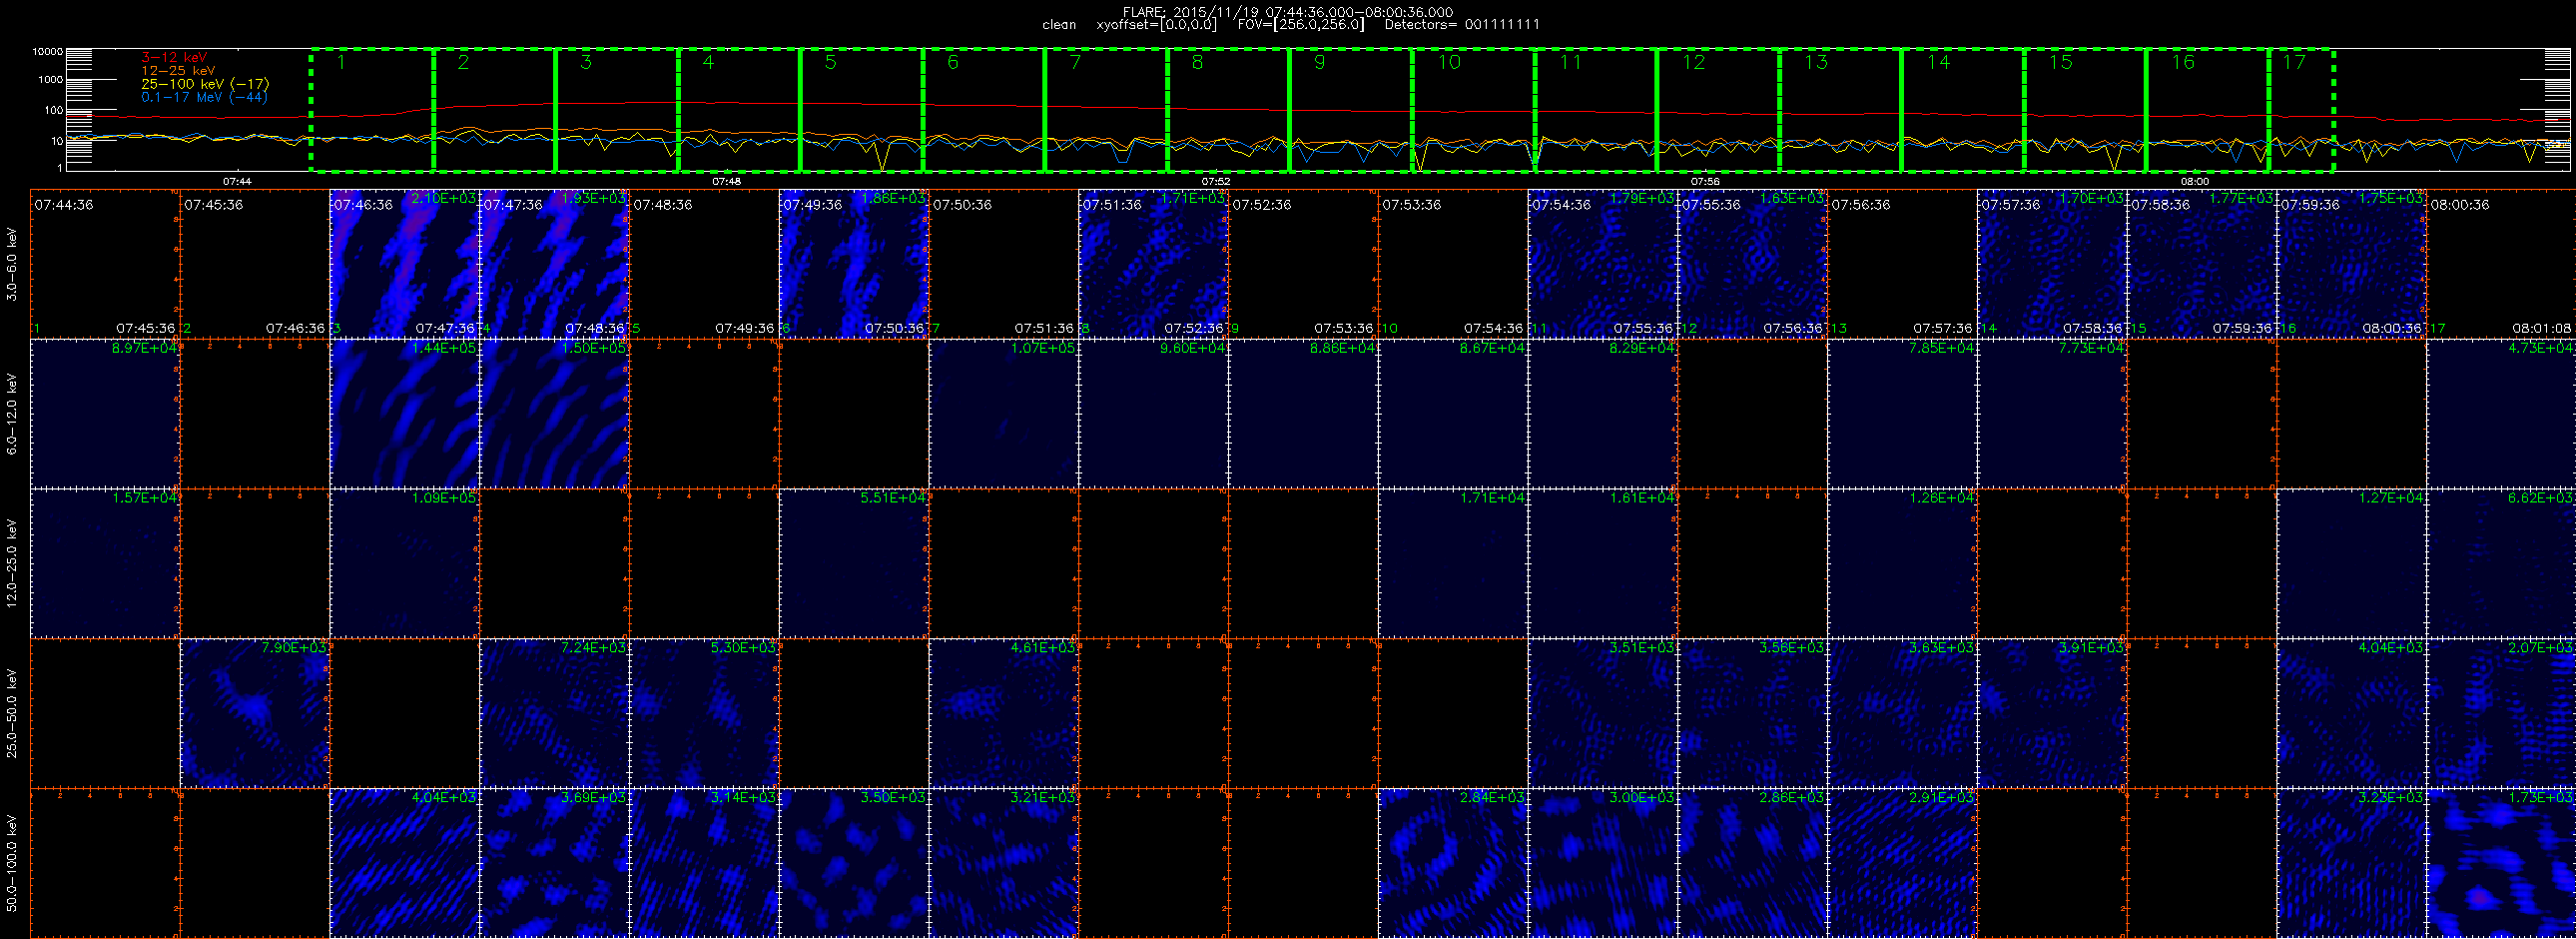Click the red '3-12 keV' legend entry

[x=174, y=58]
